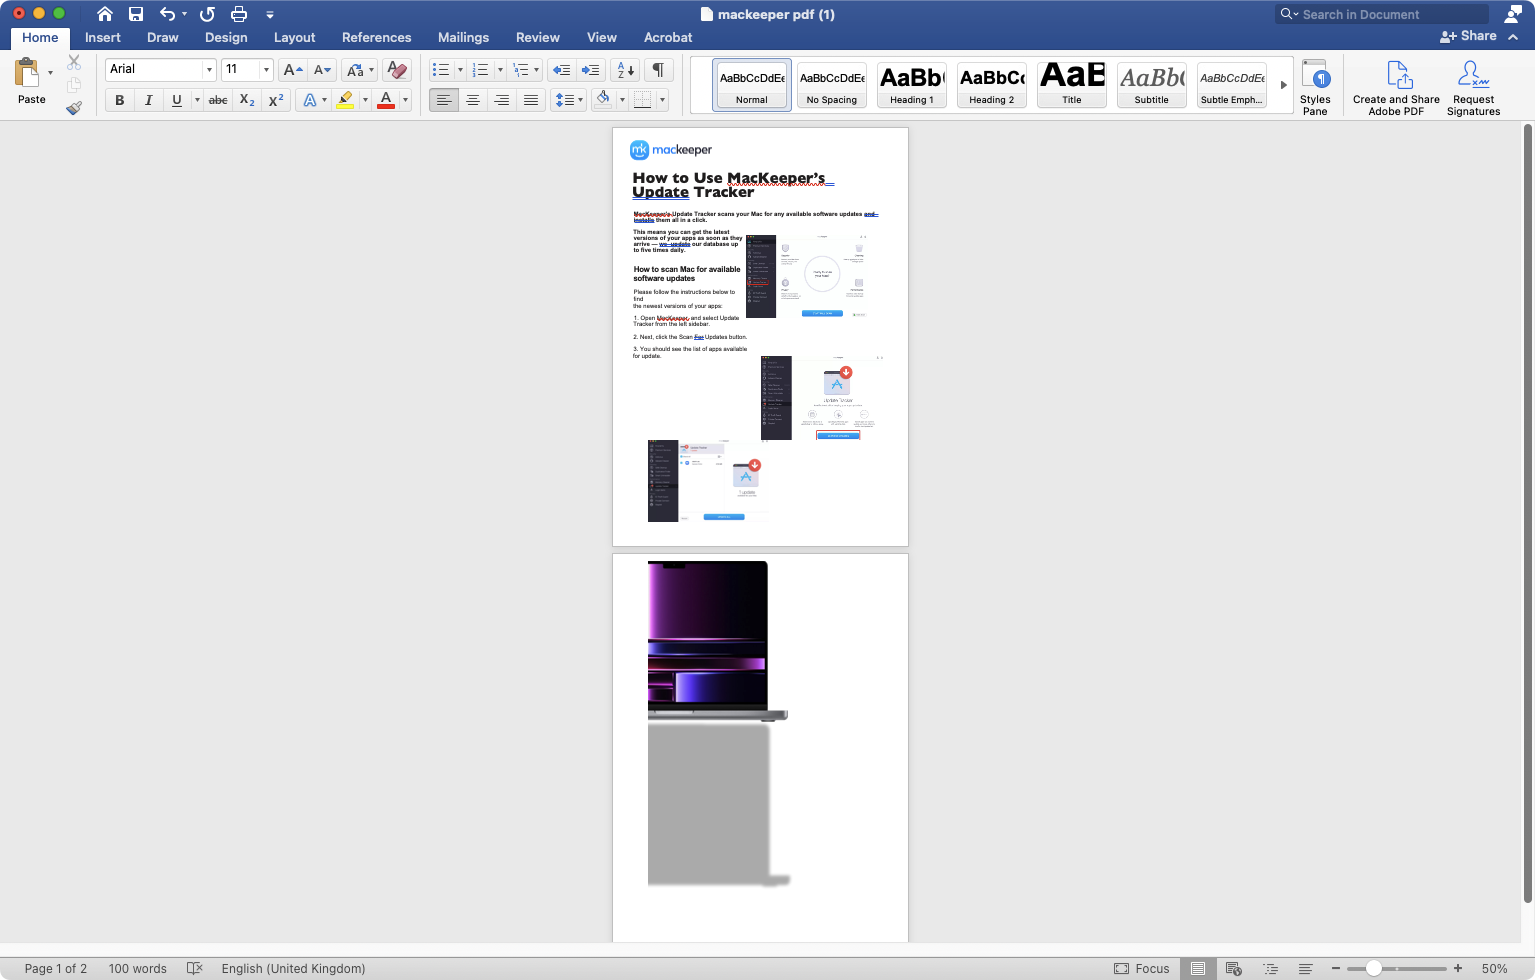Toggle show paragraph marks pilcrow

(x=659, y=70)
